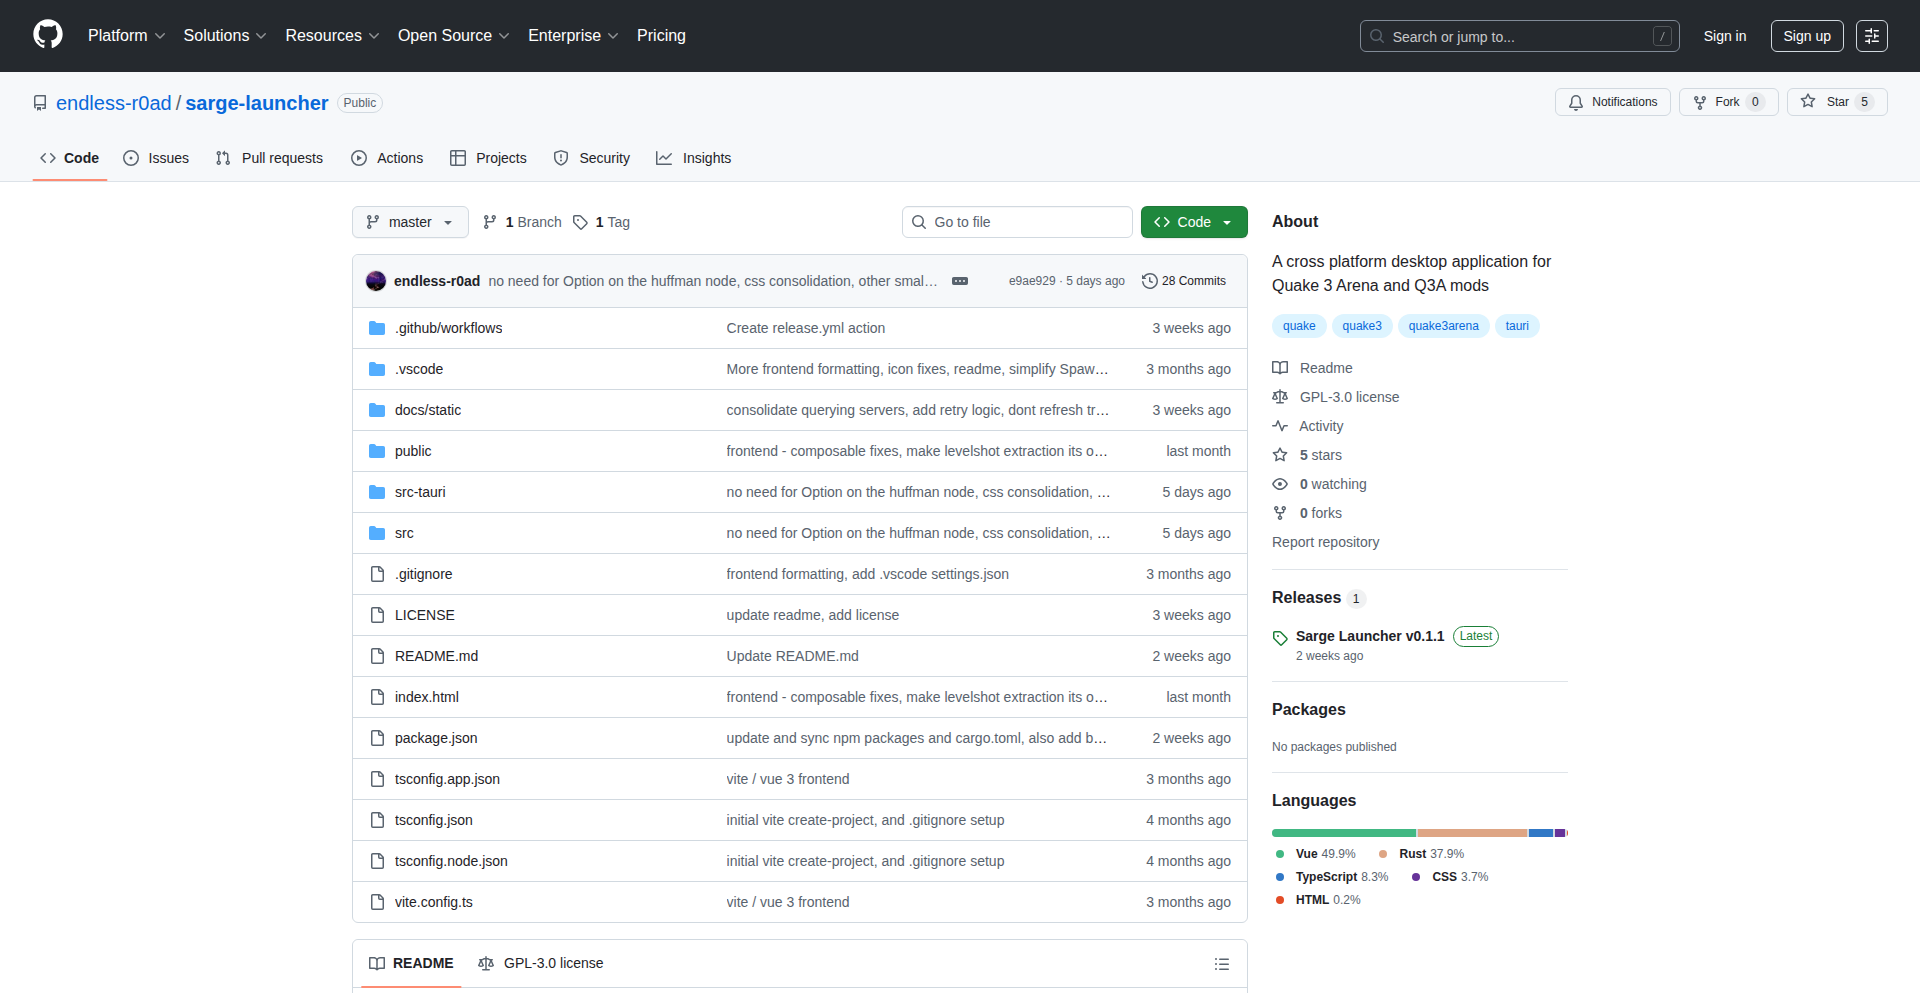Screen dimensions: 1920x993
Task: Star the sarge-launcher repository
Action: (1826, 102)
